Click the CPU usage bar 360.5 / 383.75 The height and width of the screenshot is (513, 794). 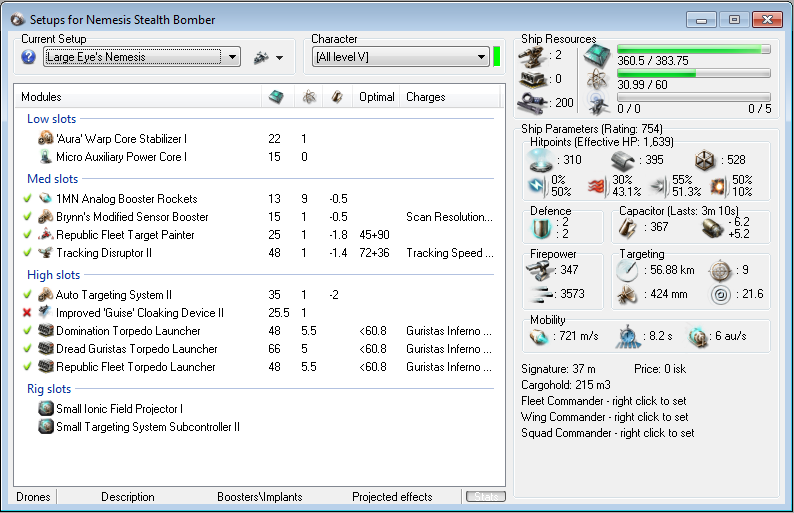coord(694,49)
